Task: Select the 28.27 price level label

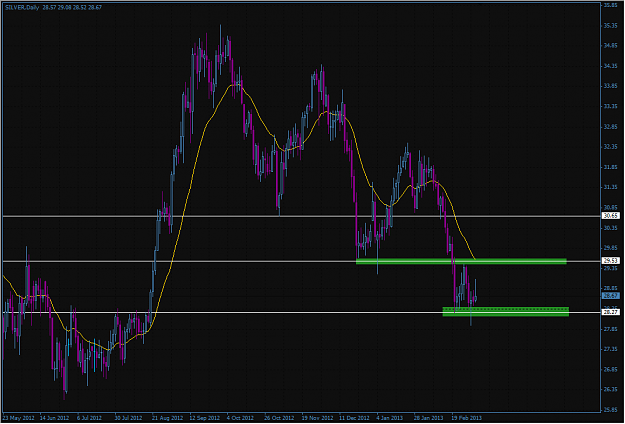Action: click(x=611, y=313)
